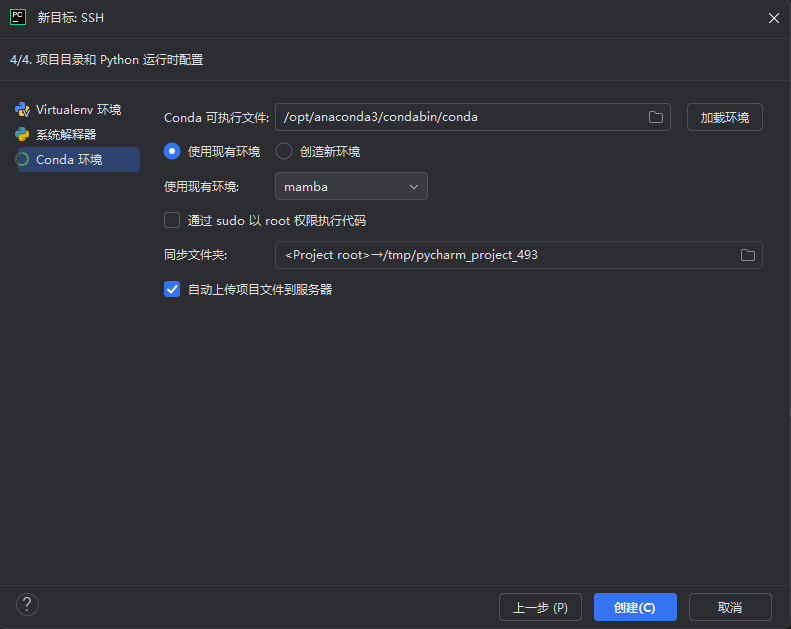Click the 创建(C) button
The image size is (791, 629).
(x=635, y=607)
